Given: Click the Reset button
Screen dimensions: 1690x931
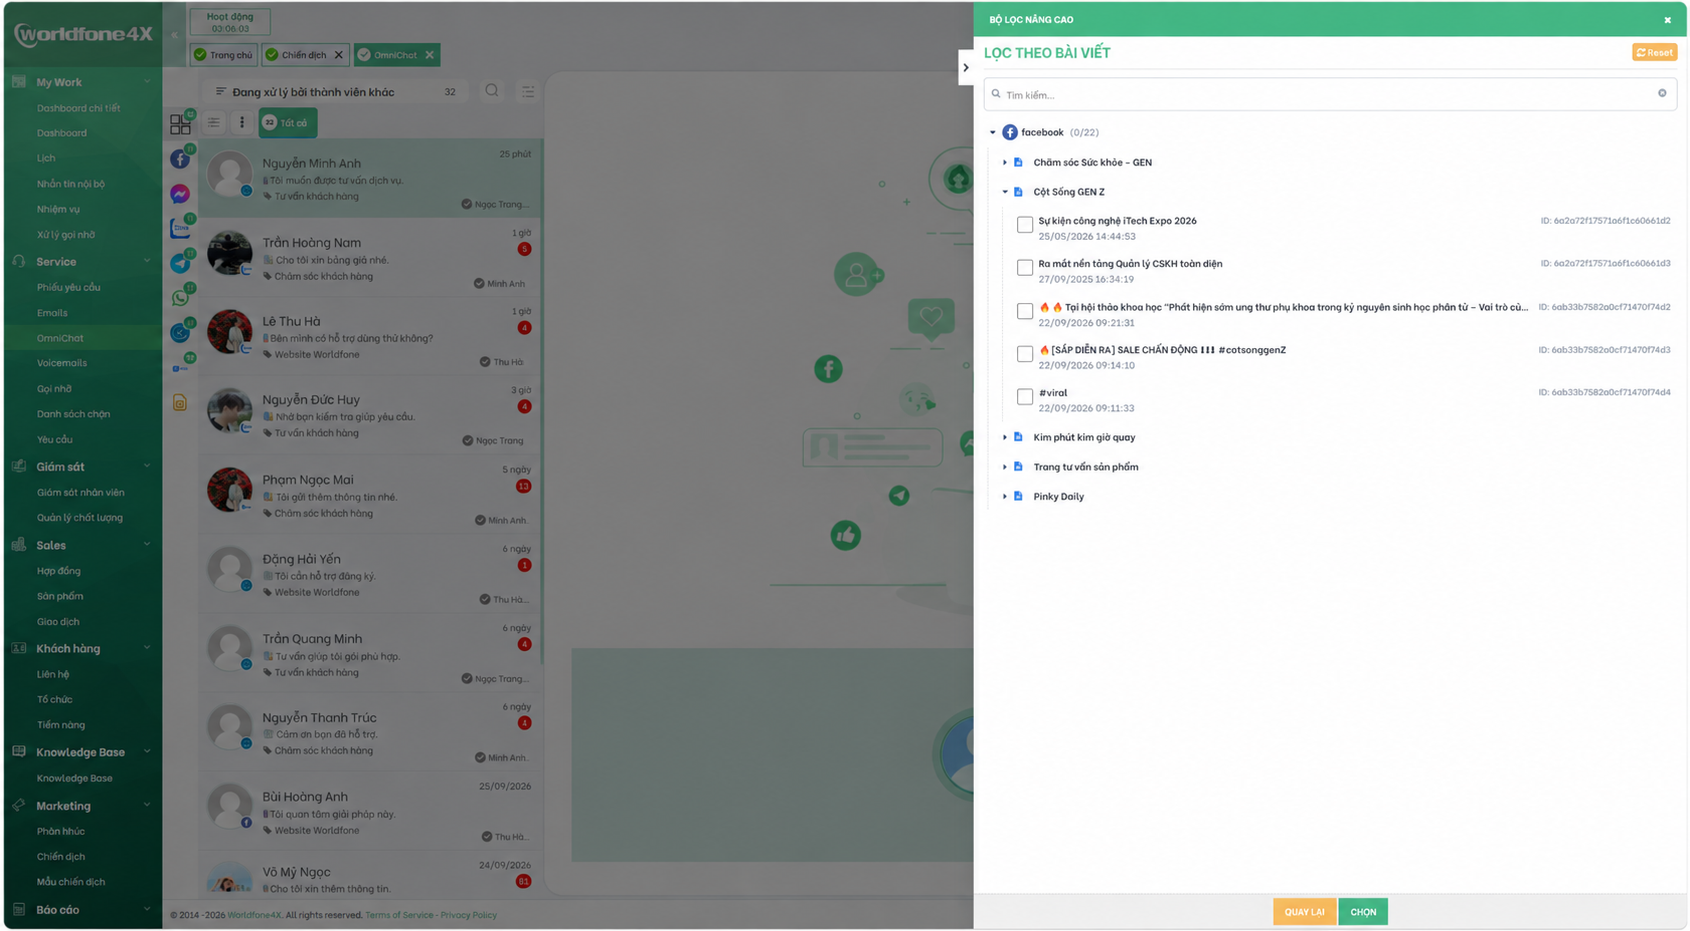Looking at the screenshot, I should pos(1654,52).
